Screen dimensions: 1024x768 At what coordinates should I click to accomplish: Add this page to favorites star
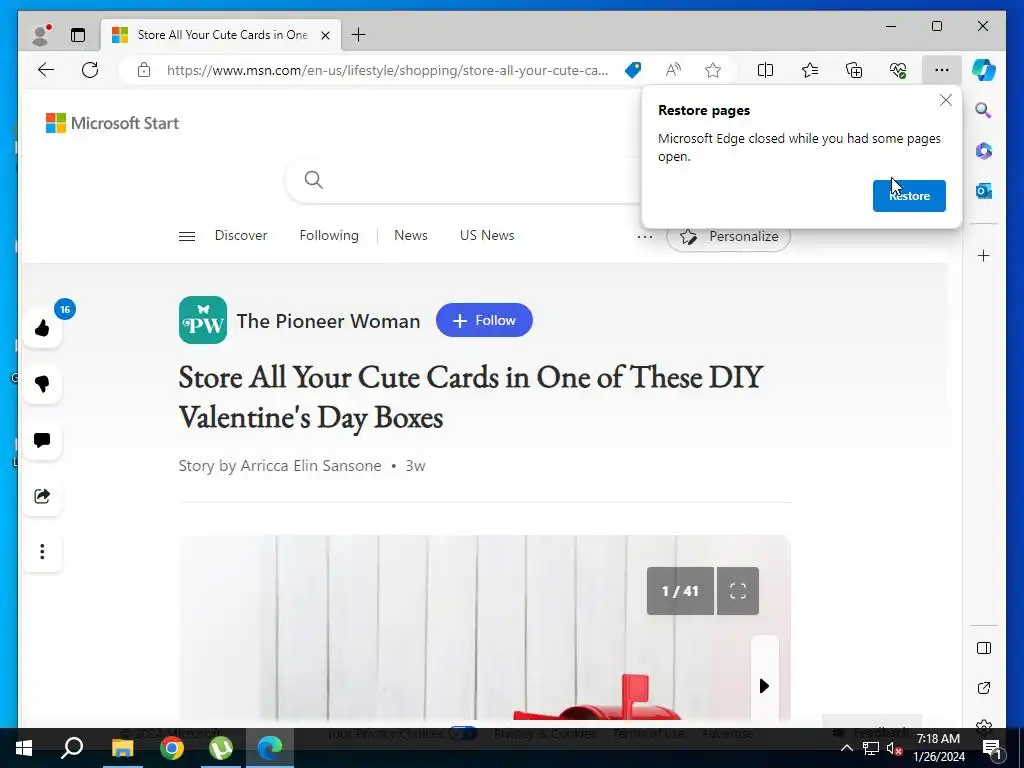pos(713,70)
